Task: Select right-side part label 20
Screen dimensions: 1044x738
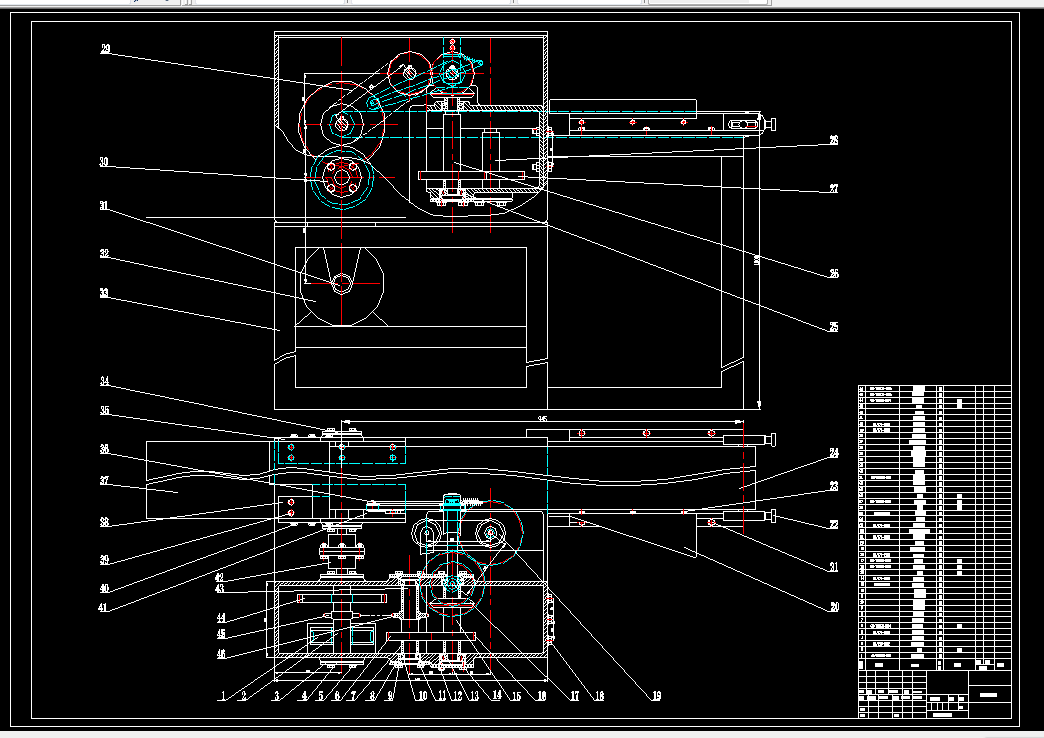Action: [834, 607]
